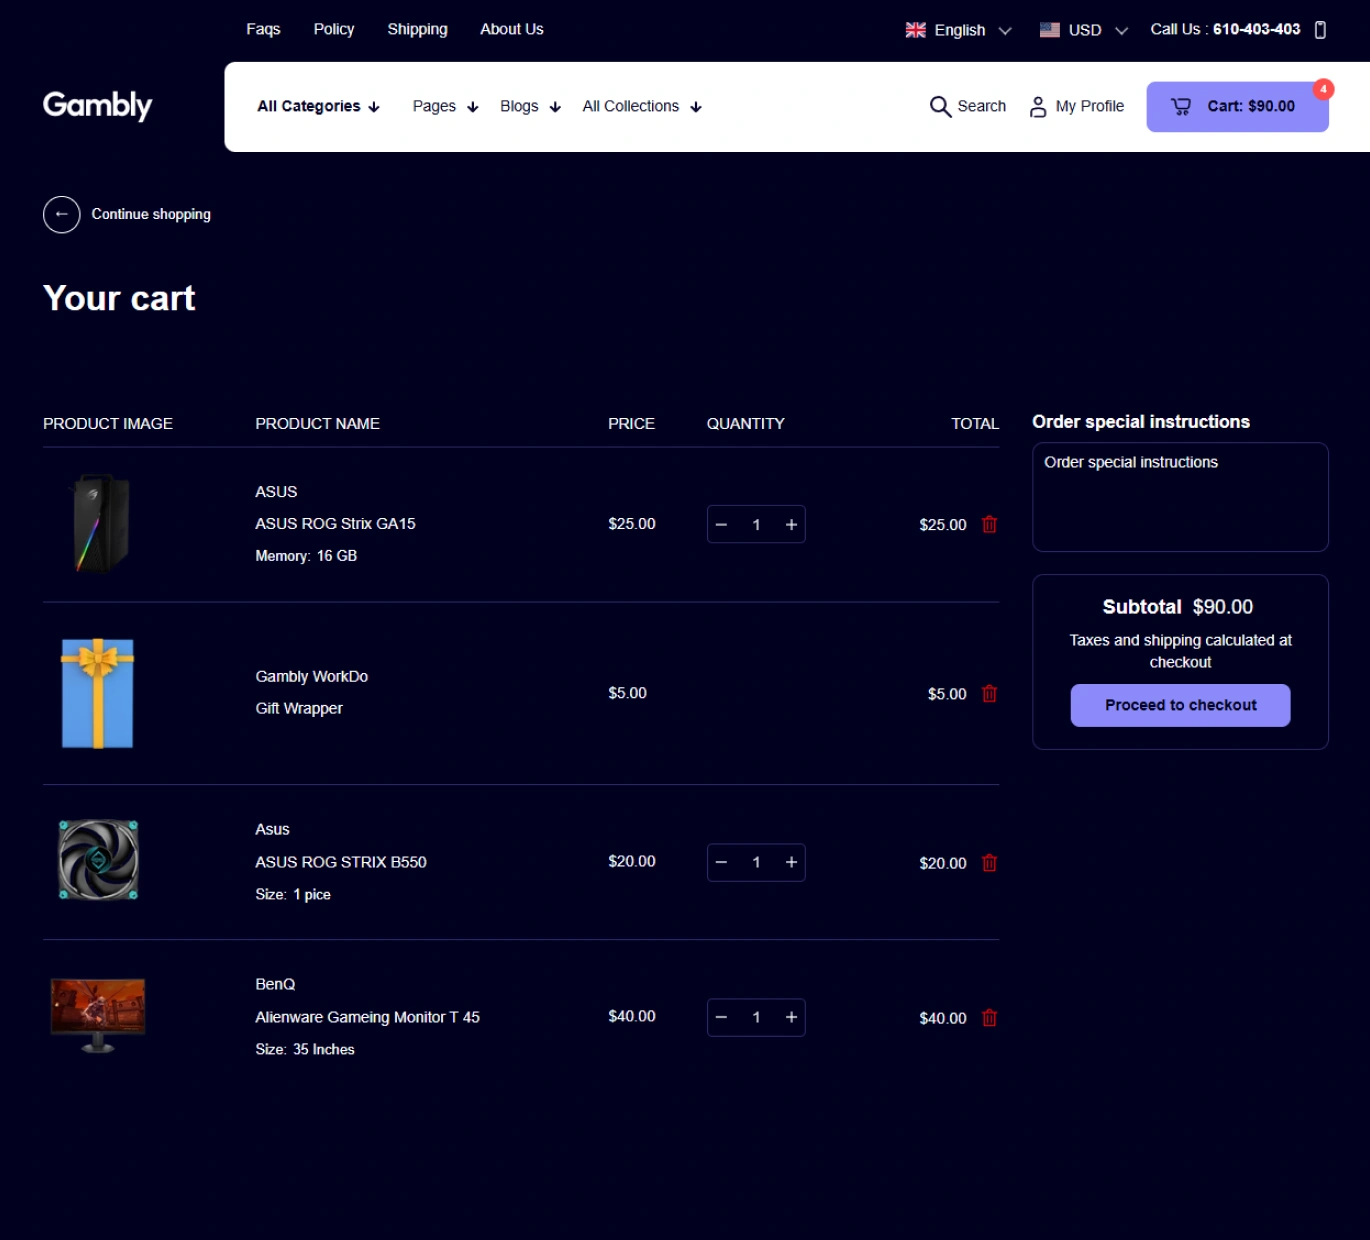This screenshot has width=1370, height=1240.
Task: Delete ASUS ROG Strix GA15 with trash icon
Action: (989, 524)
